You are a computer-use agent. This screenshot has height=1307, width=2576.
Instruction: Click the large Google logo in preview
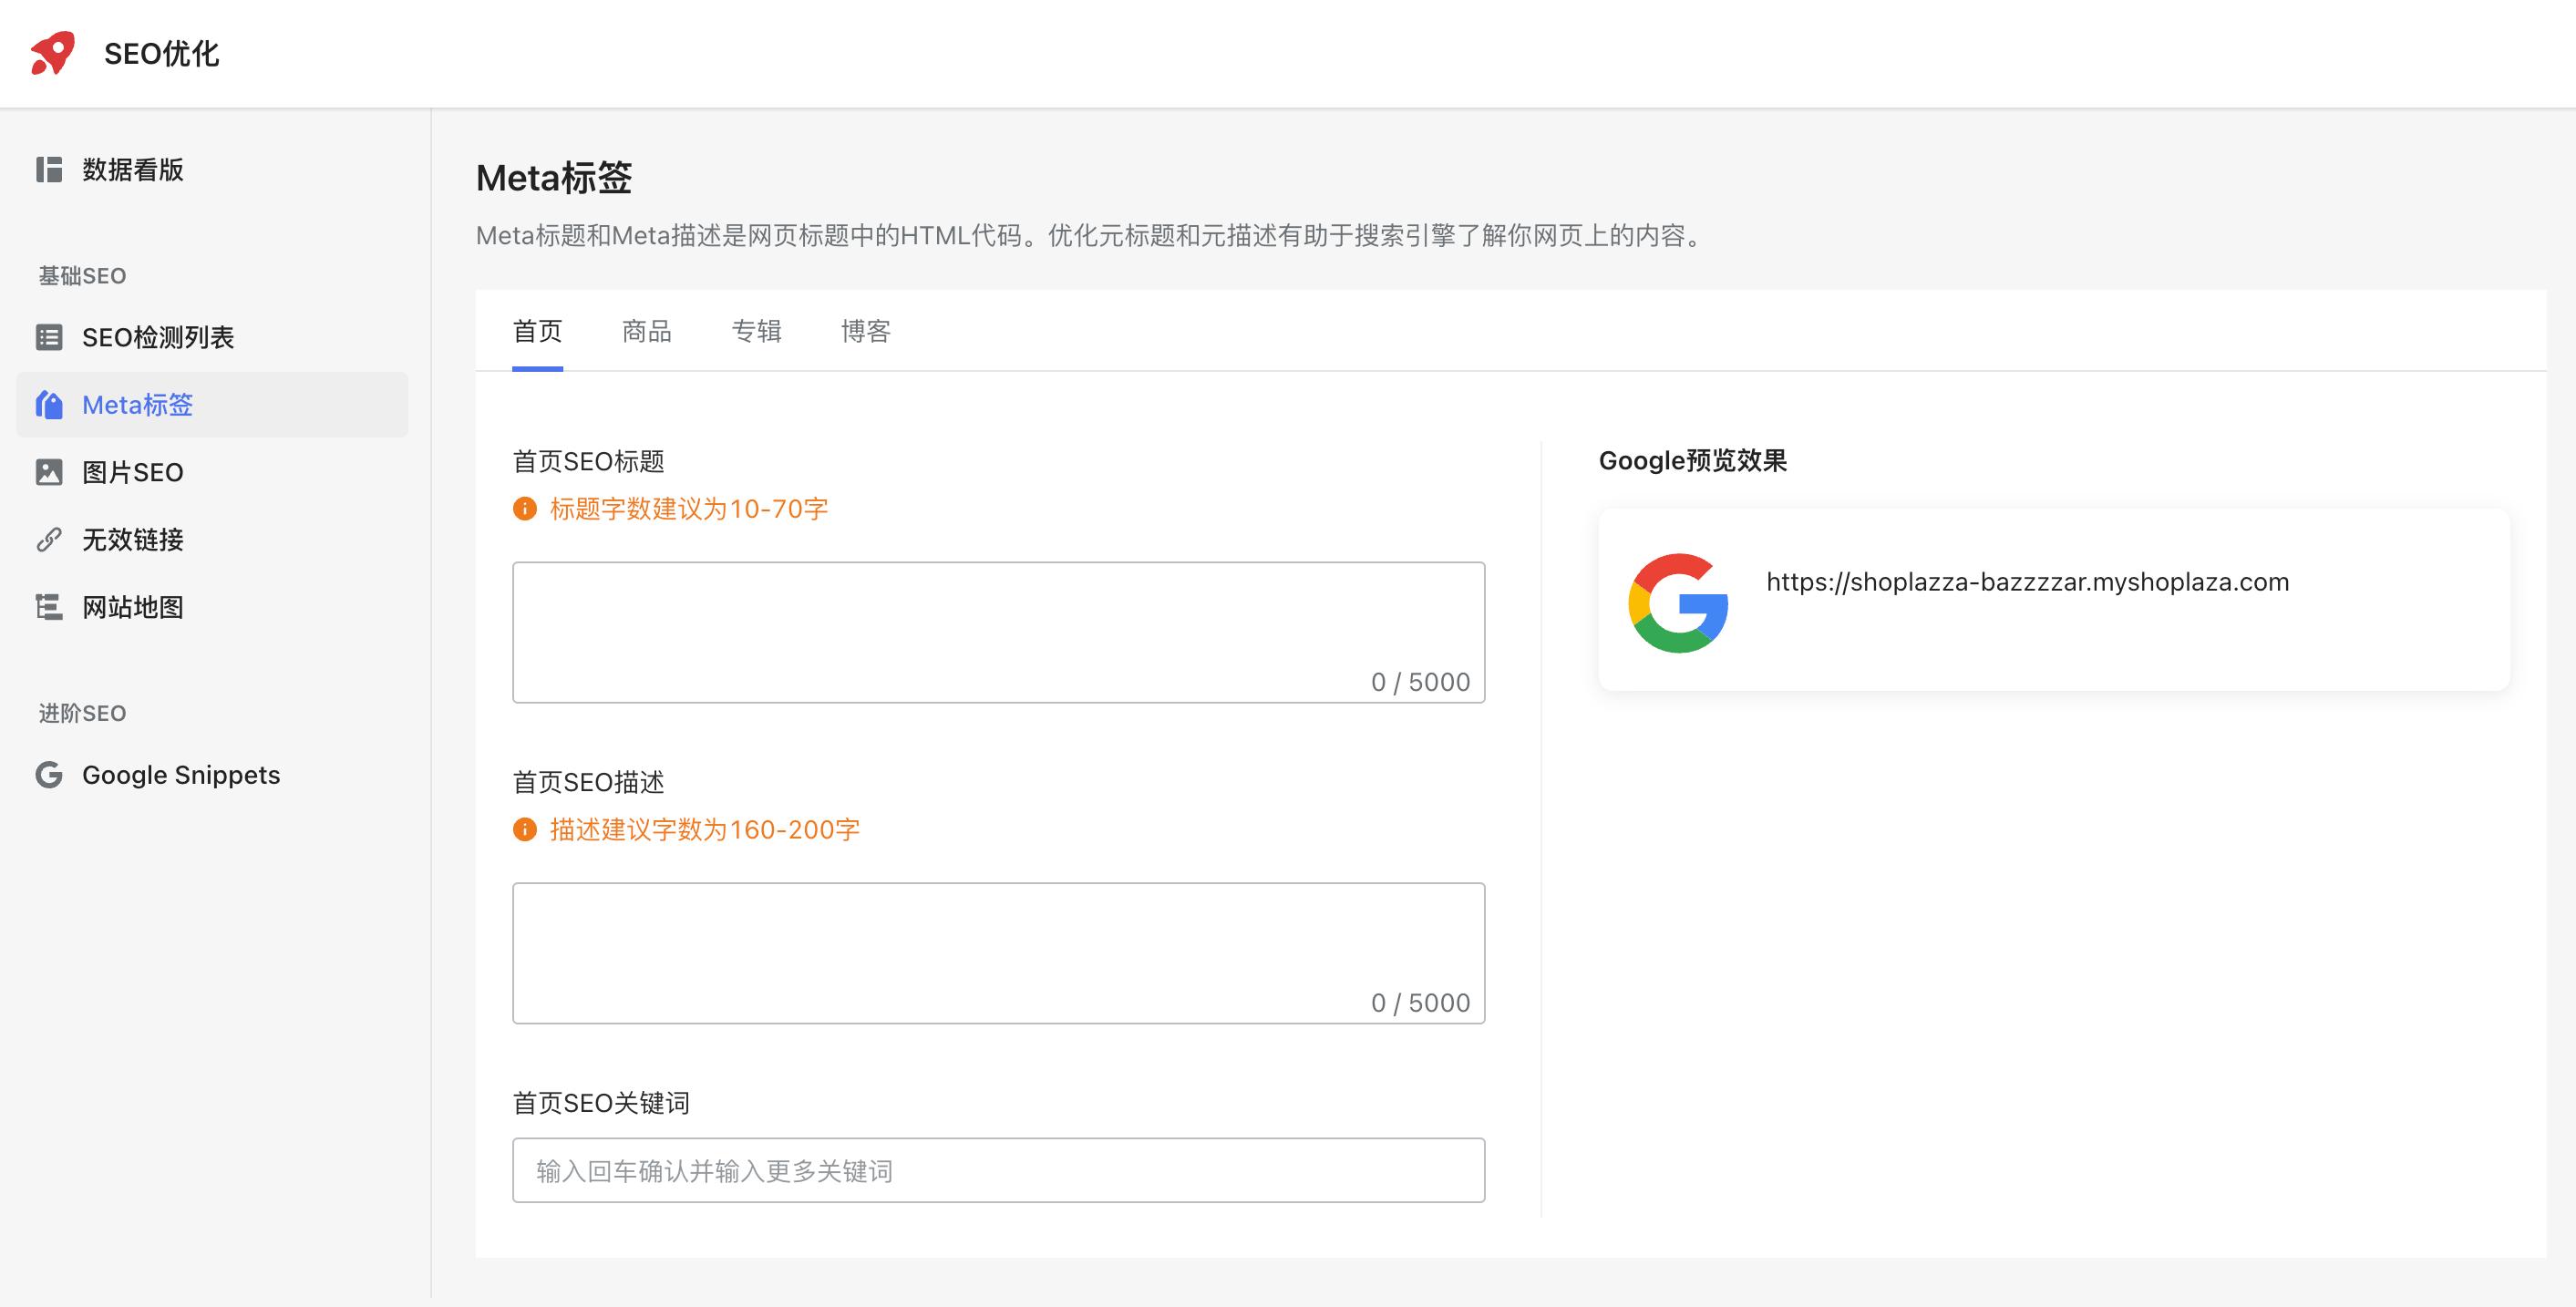click(1678, 603)
